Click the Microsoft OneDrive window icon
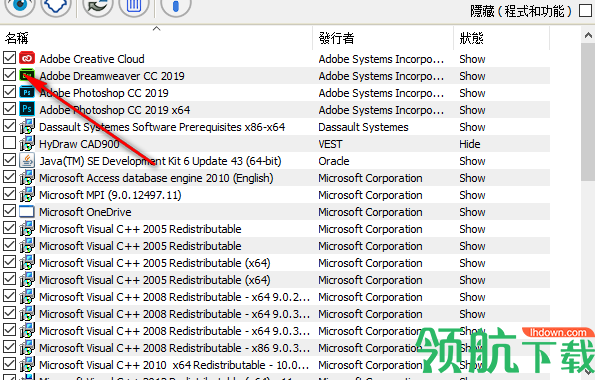 [27, 211]
